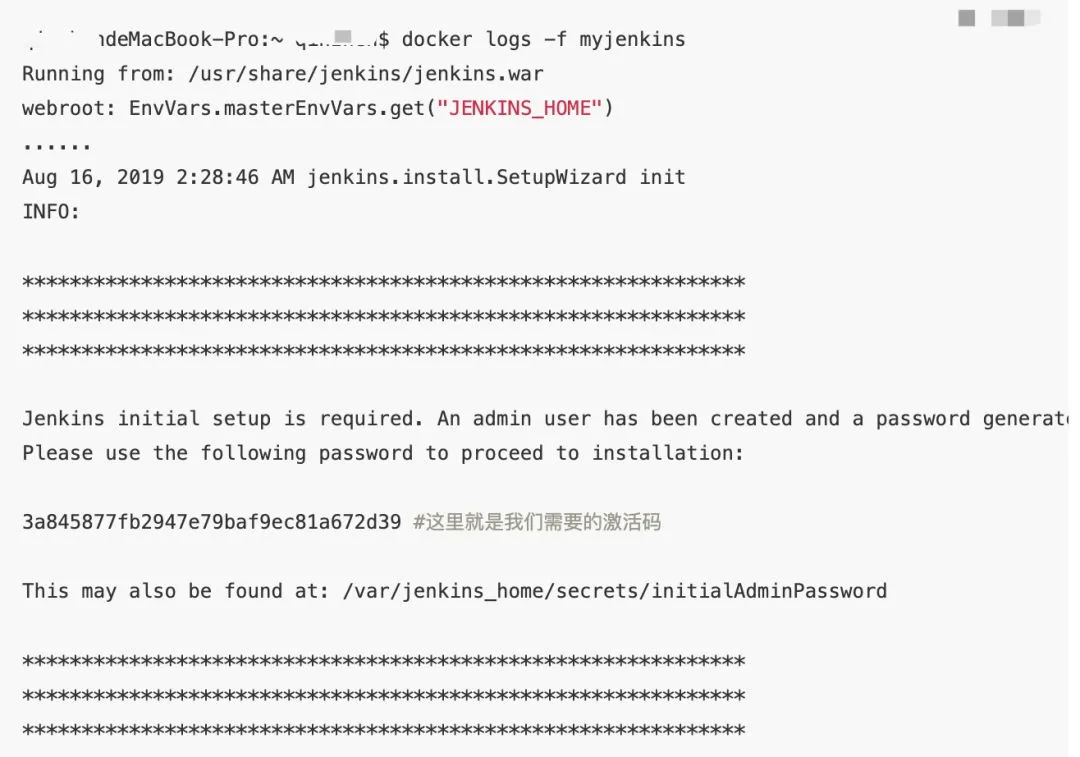Click the 'deMacBook-Pro:~' shell prompt
The height and width of the screenshot is (757, 1080).
point(191,39)
